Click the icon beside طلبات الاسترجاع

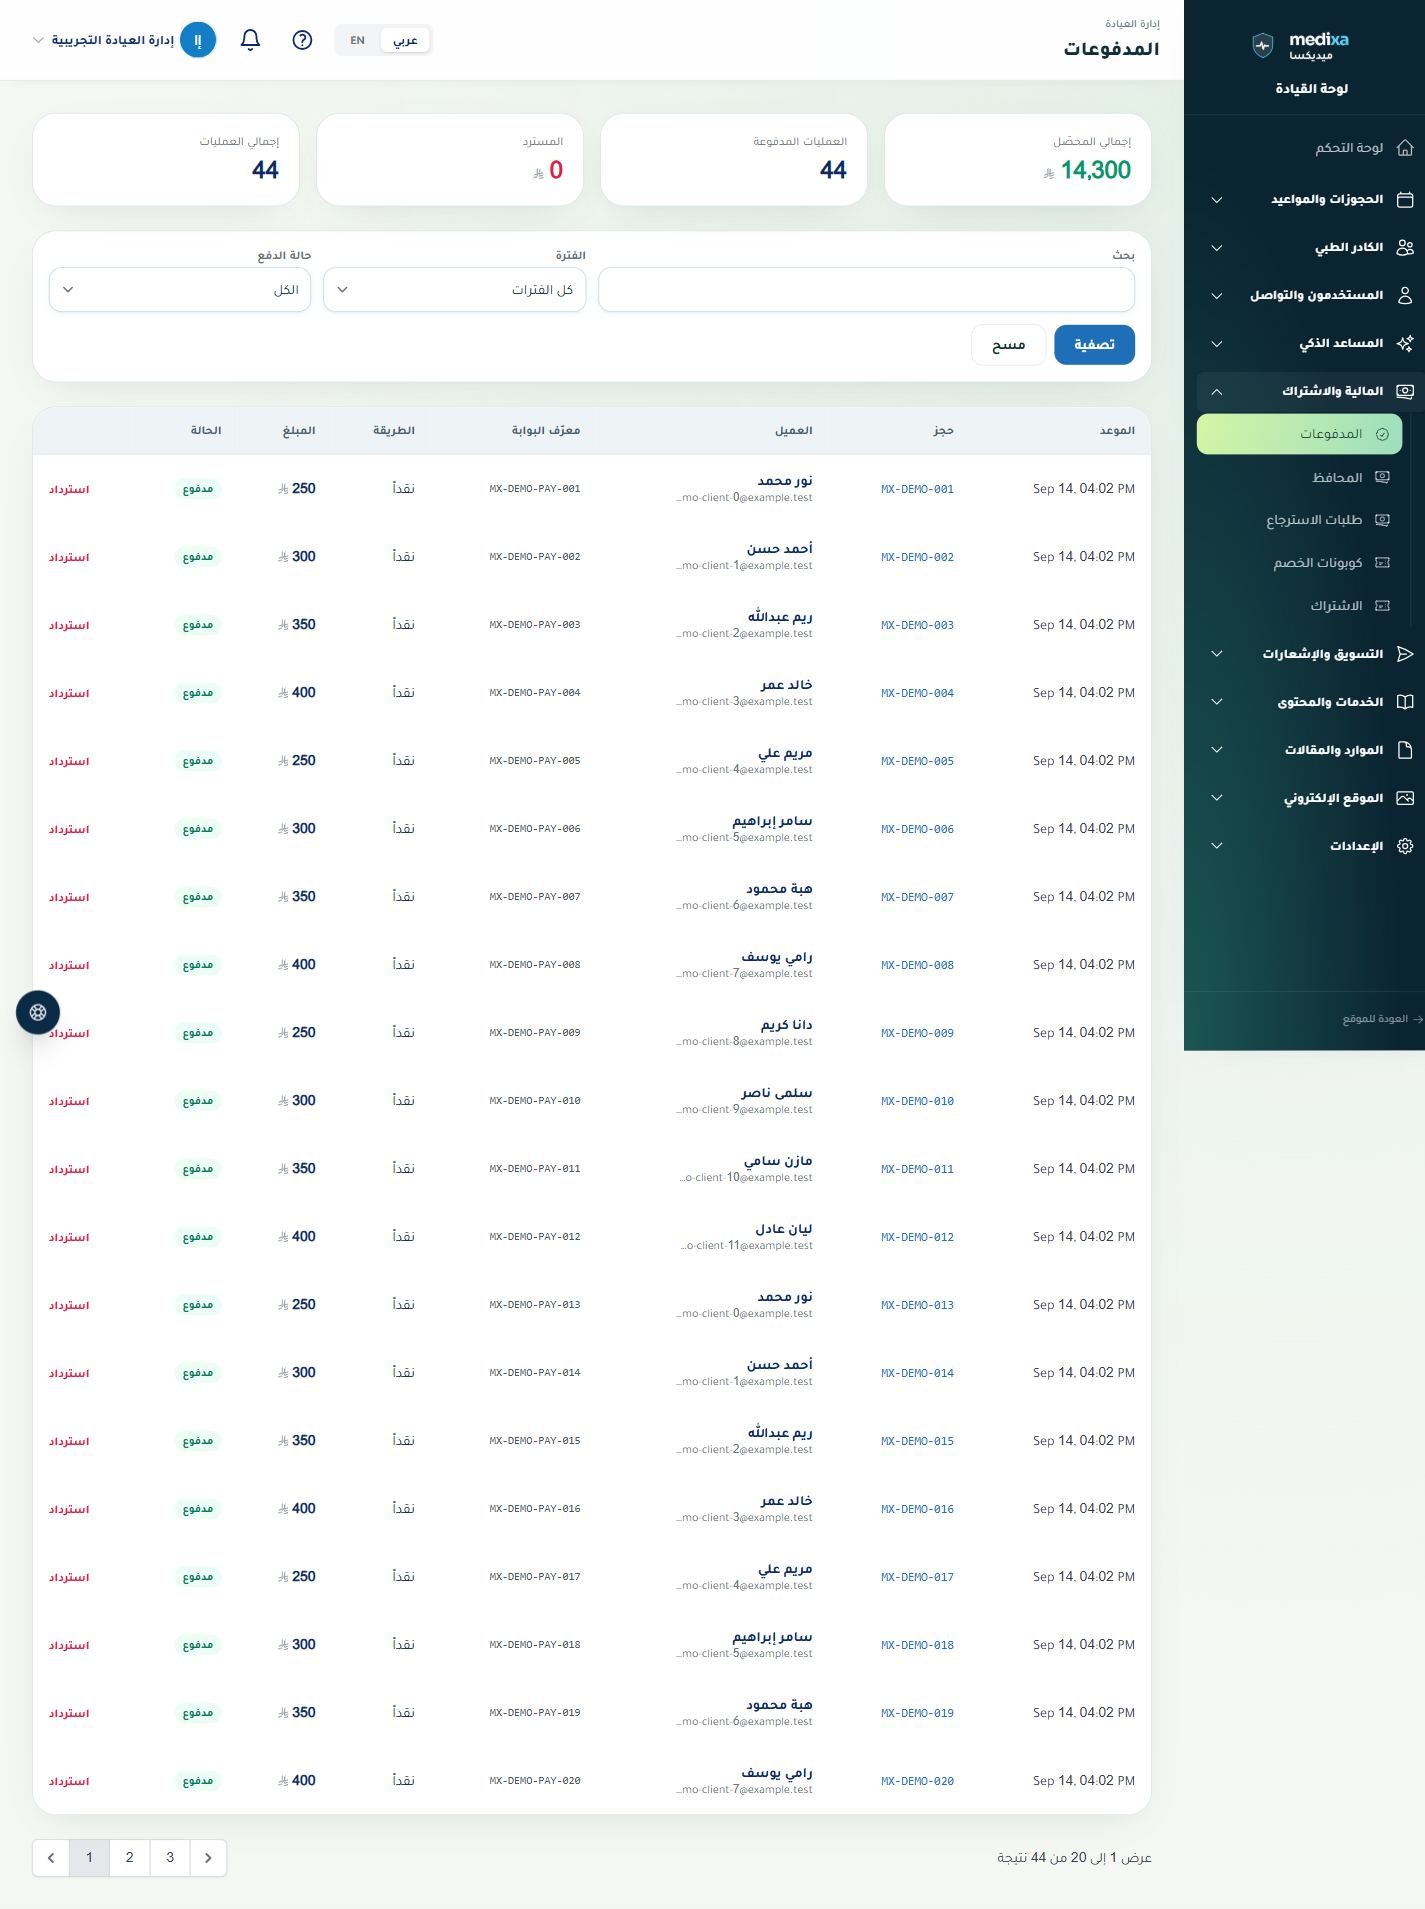coord(1383,520)
